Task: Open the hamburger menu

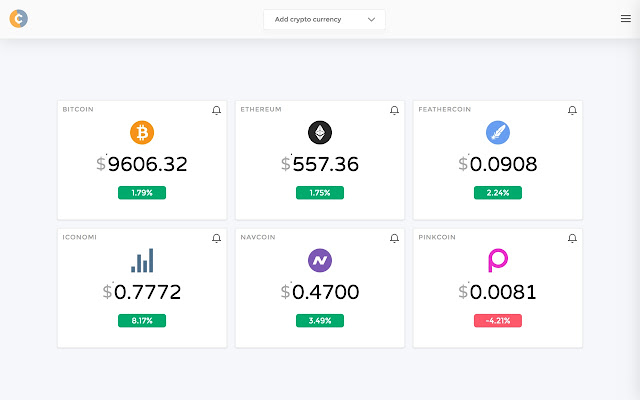Action: pyautogui.click(x=626, y=18)
